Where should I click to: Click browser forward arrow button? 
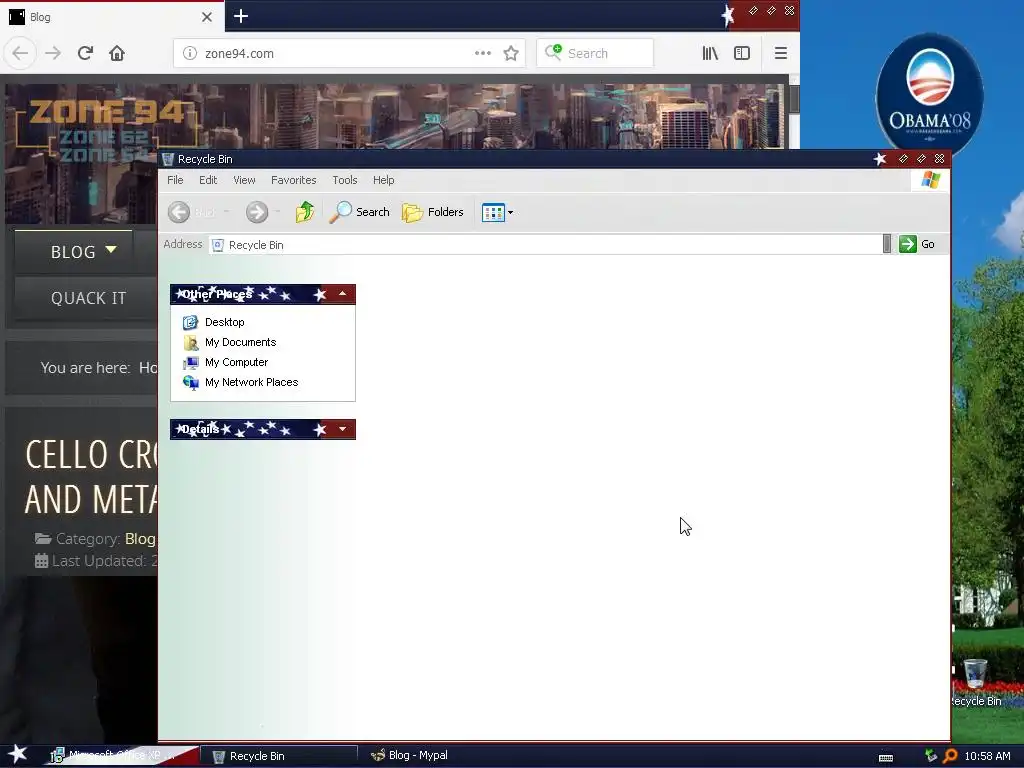[x=53, y=53]
